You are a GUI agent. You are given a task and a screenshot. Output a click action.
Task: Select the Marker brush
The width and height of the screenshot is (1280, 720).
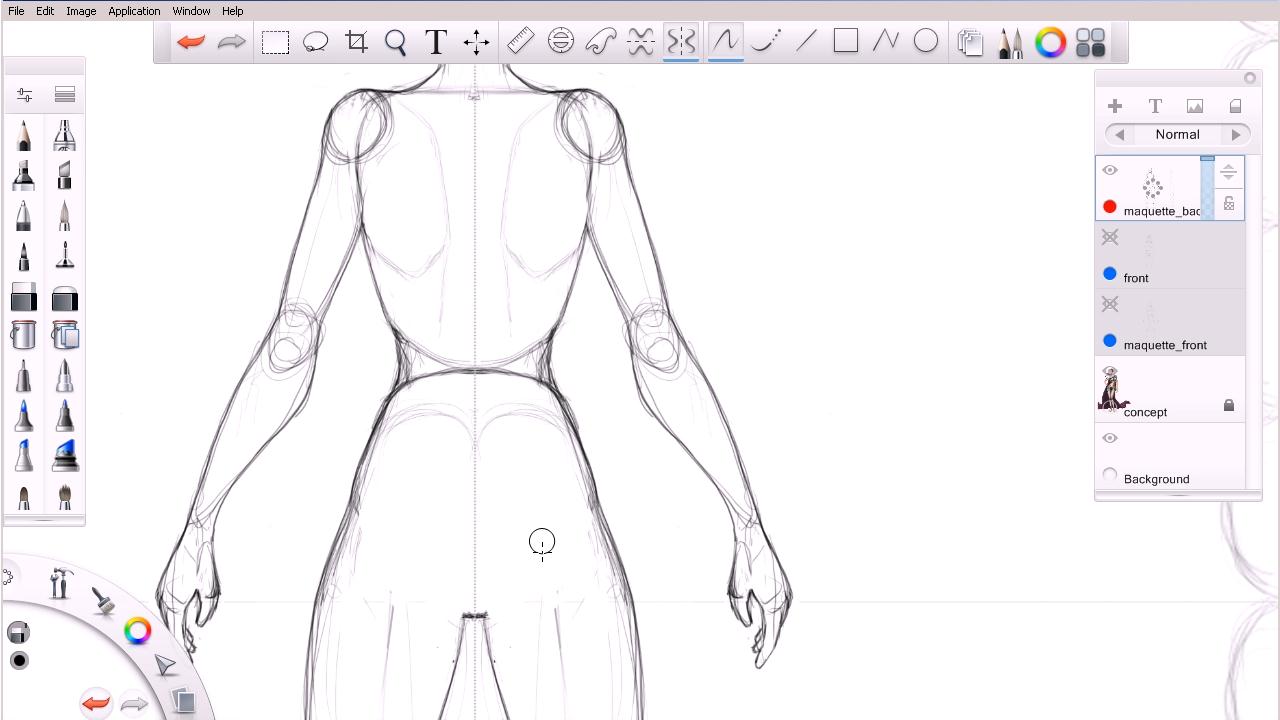[24, 176]
